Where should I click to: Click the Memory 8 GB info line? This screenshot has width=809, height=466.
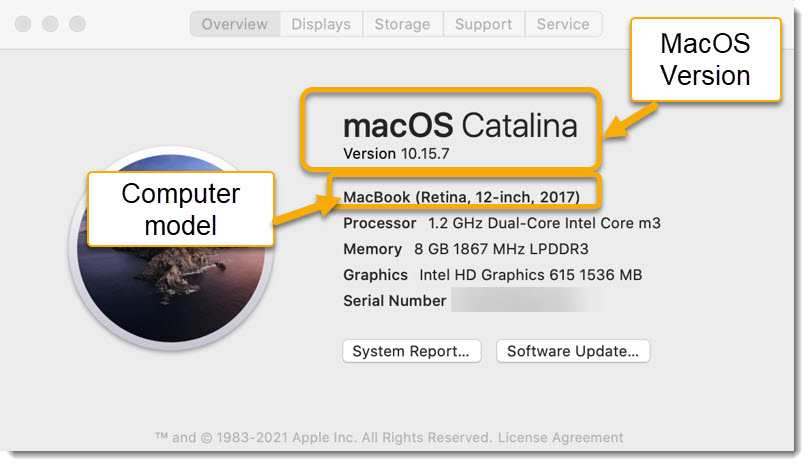point(466,249)
